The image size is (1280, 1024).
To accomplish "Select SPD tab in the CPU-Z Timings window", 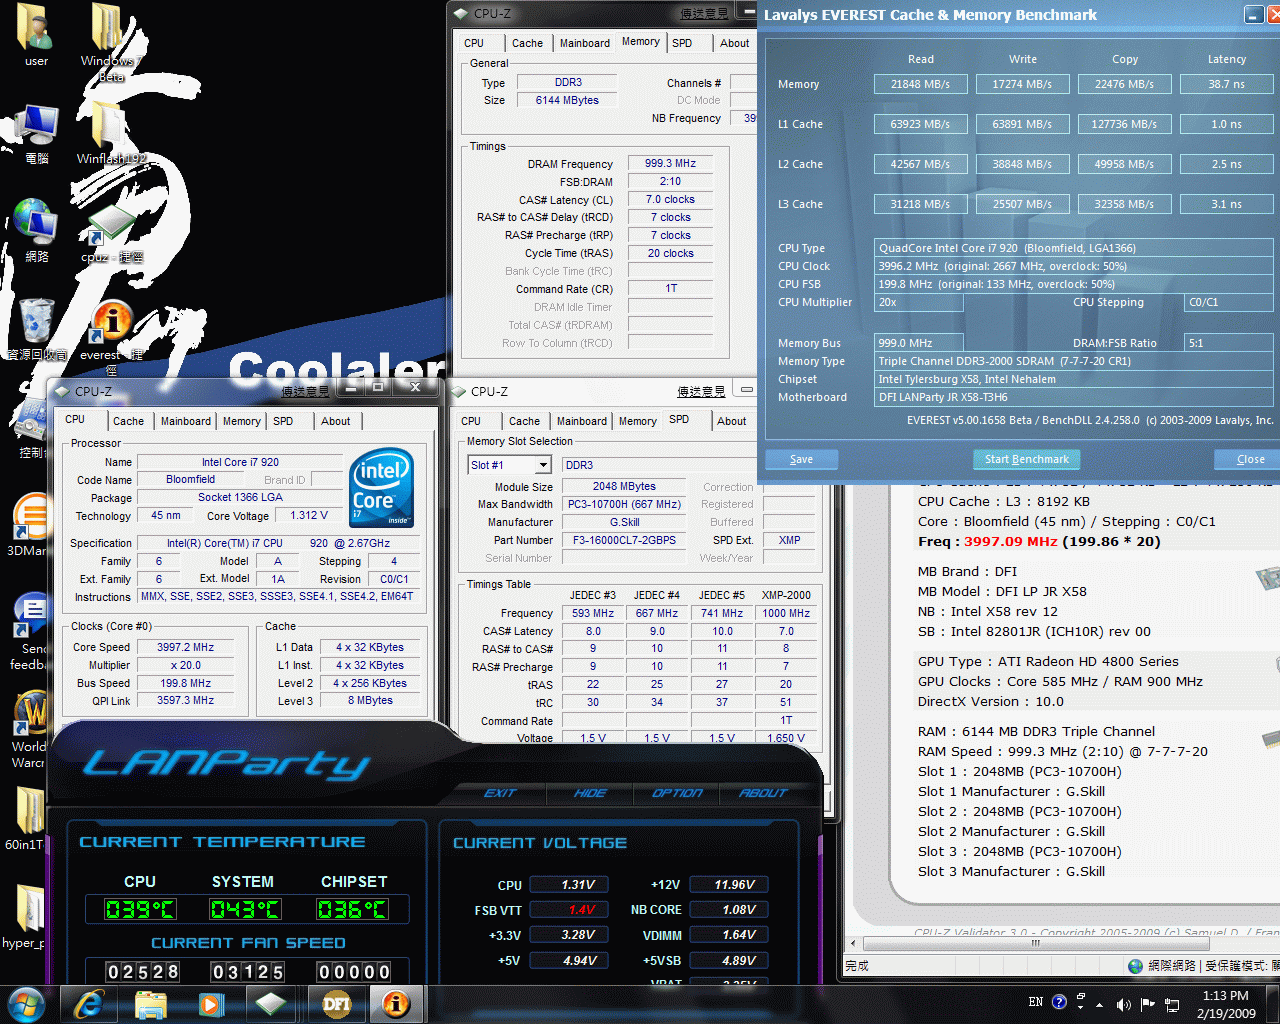I will coord(682,43).
